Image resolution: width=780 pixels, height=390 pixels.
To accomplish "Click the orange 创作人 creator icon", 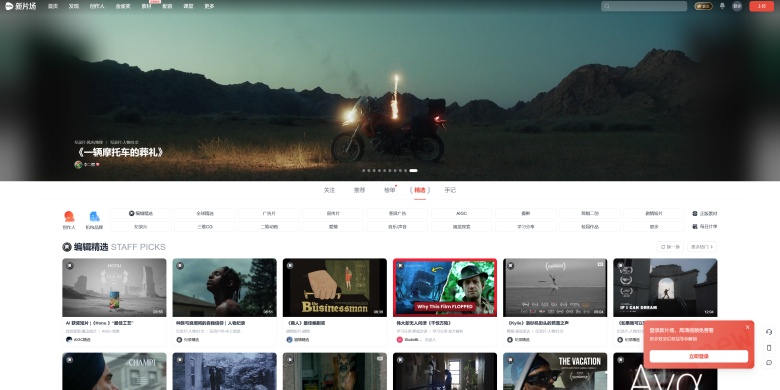I will click(x=69, y=216).
